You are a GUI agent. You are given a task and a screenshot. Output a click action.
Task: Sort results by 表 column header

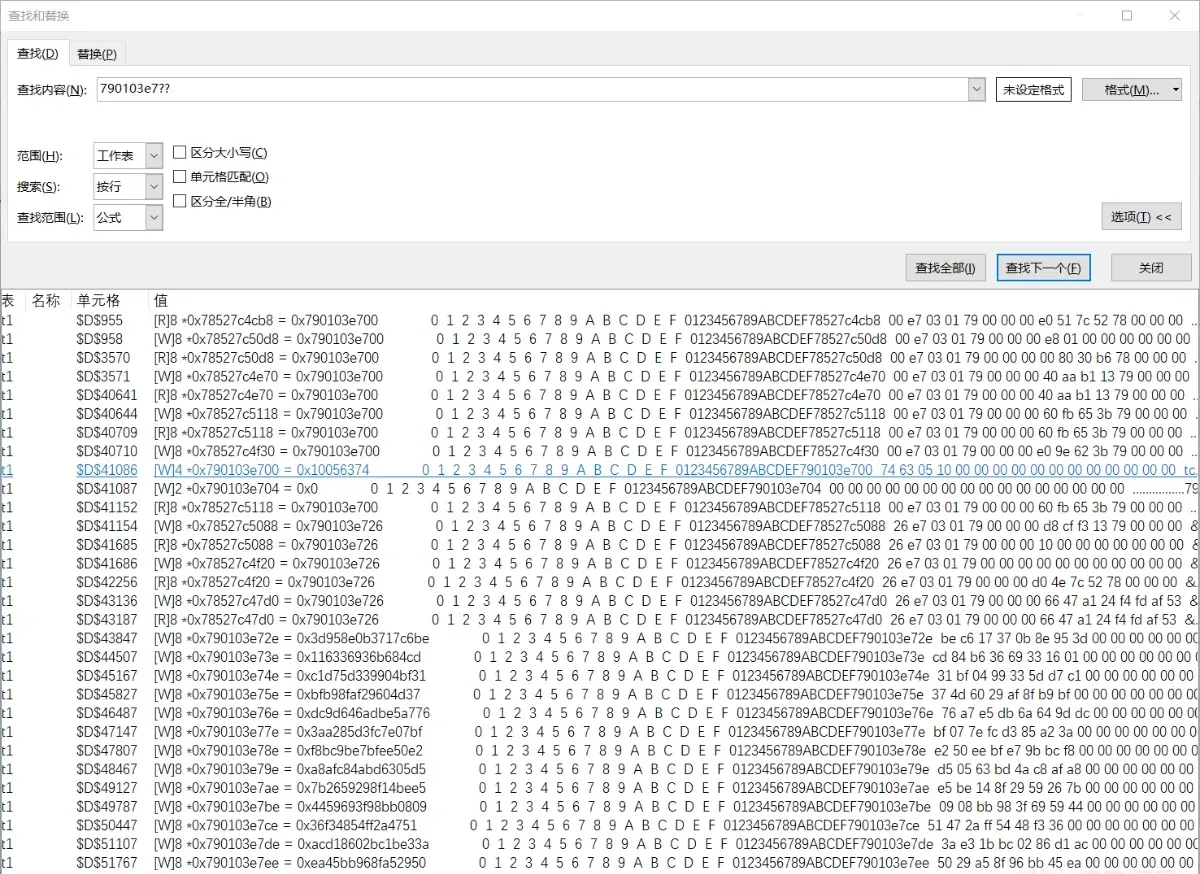(8, 300)
